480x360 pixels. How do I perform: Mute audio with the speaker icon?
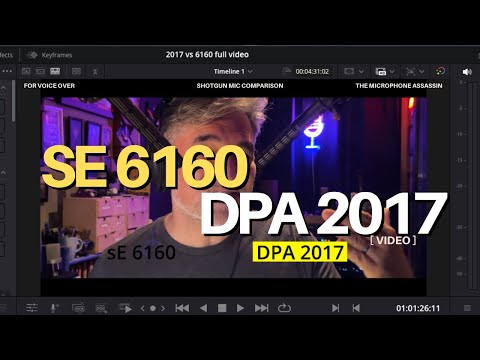(467, 72)
